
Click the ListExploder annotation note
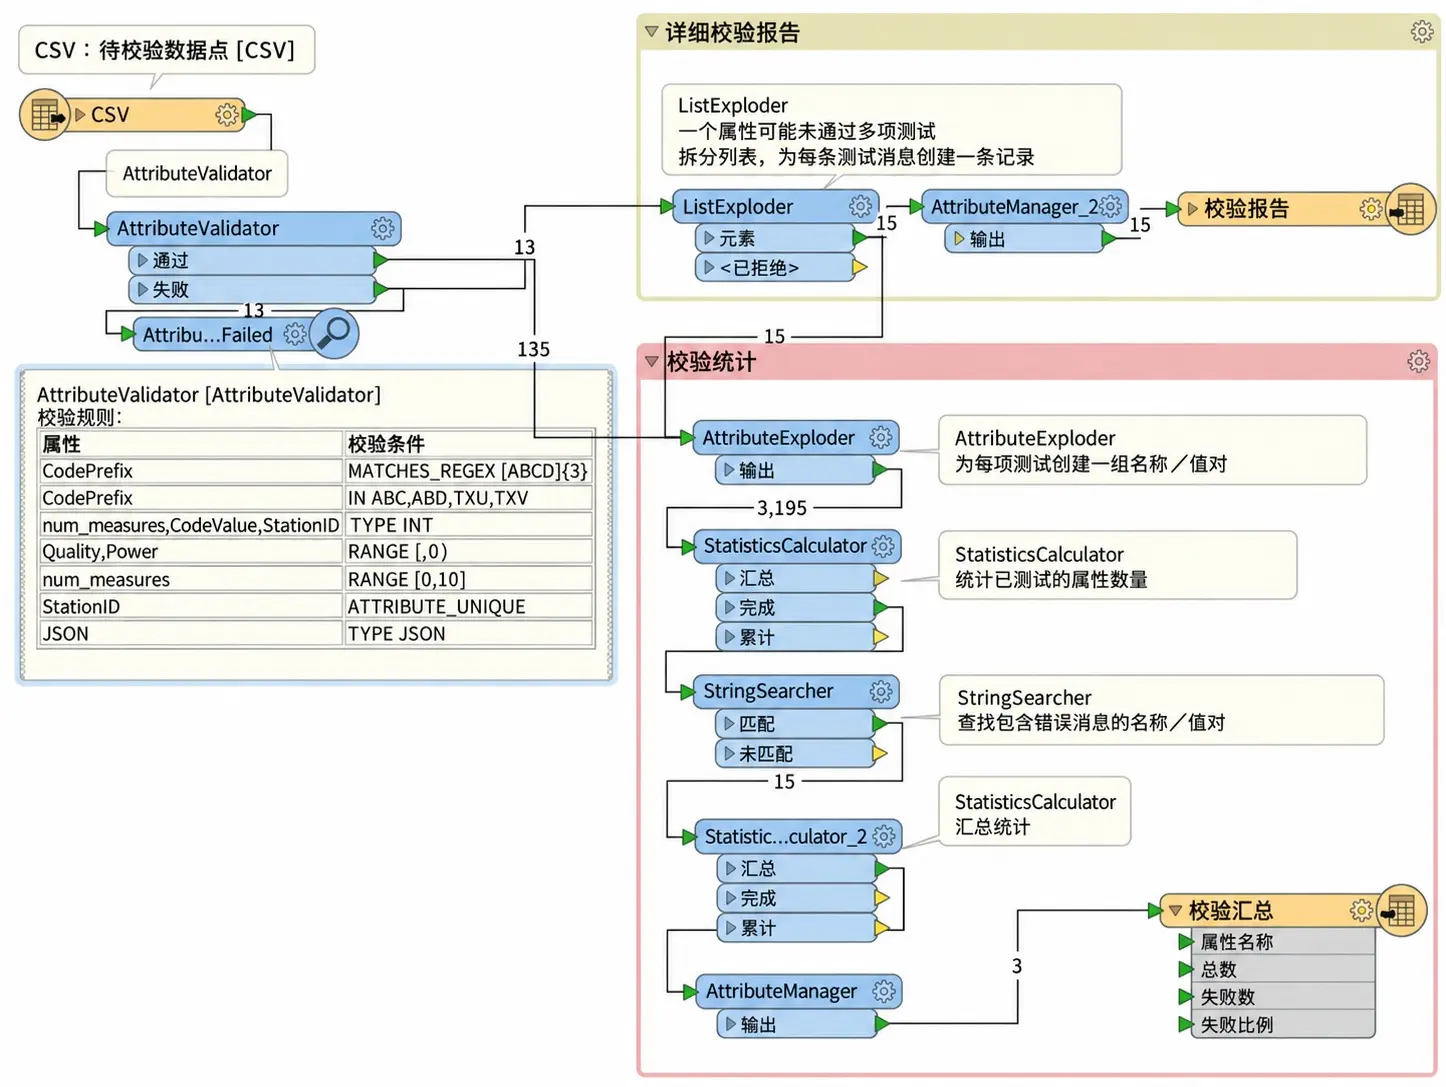[891, 130]
